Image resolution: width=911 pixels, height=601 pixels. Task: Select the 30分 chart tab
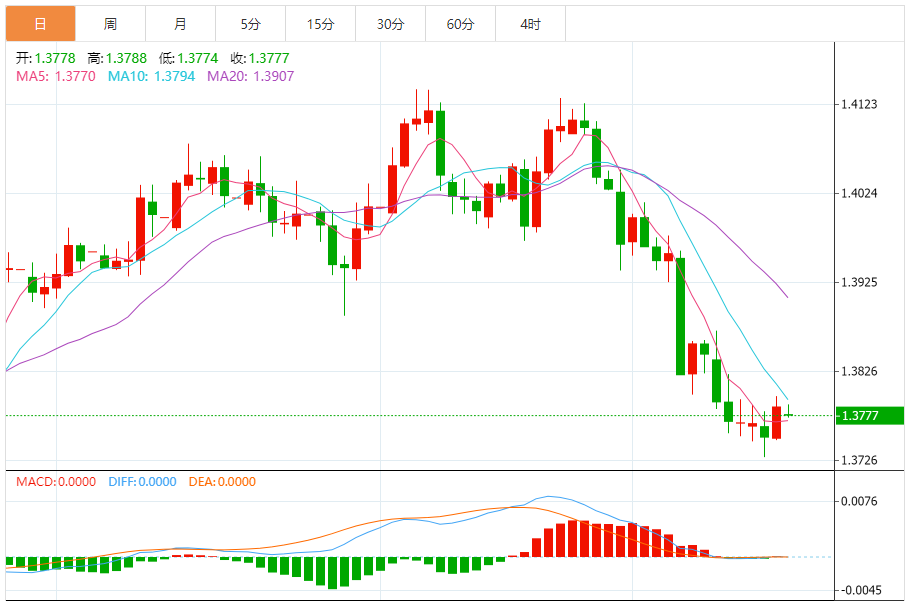(390, 24)
